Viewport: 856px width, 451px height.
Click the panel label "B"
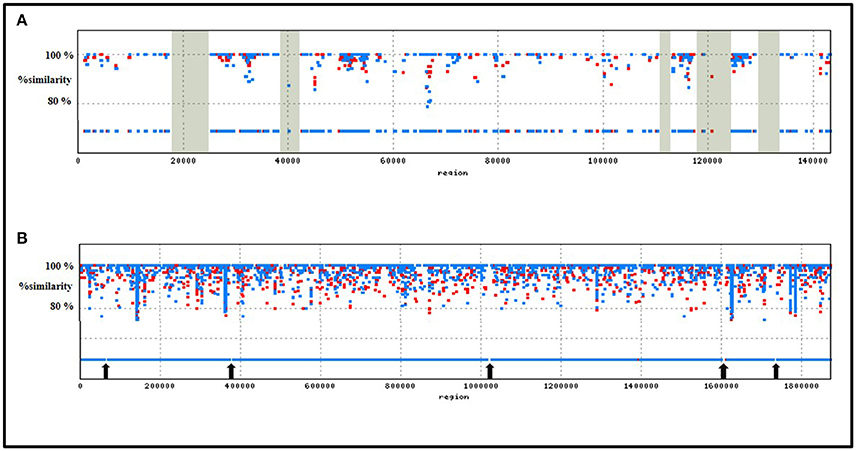[x=22, y=238]
